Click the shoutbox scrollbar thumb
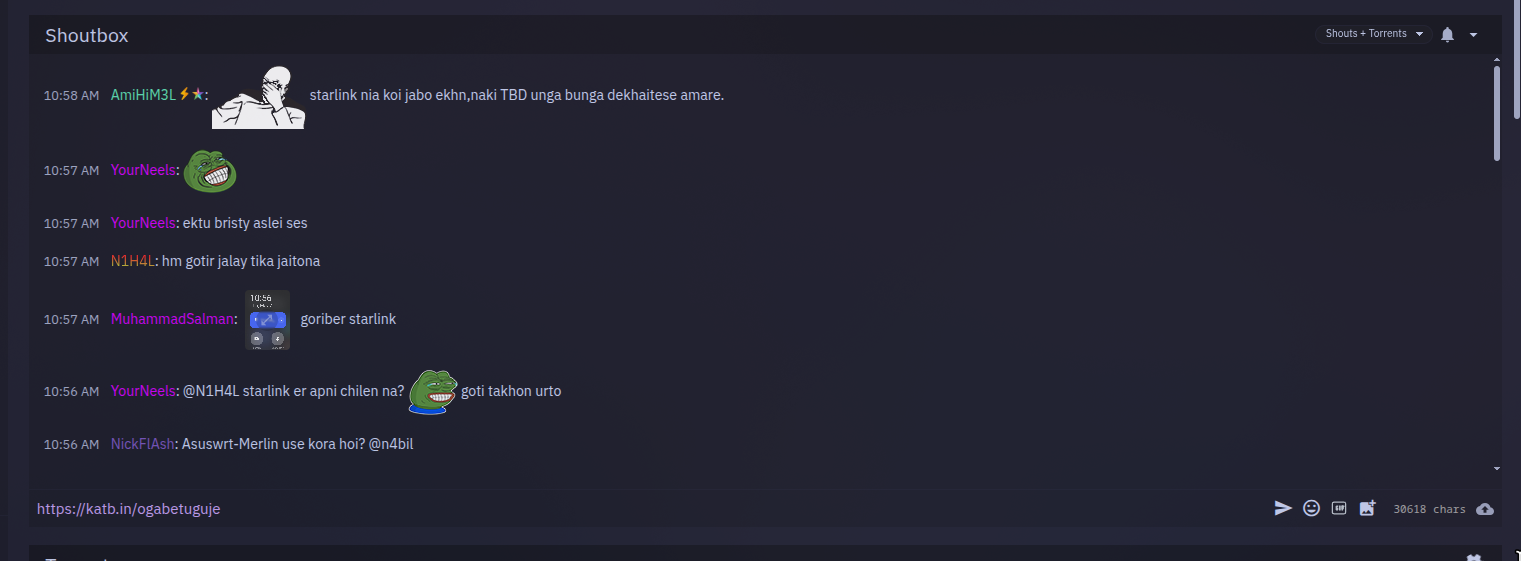The height and width of the screenshot is (561, 1521). point(1497,112)
